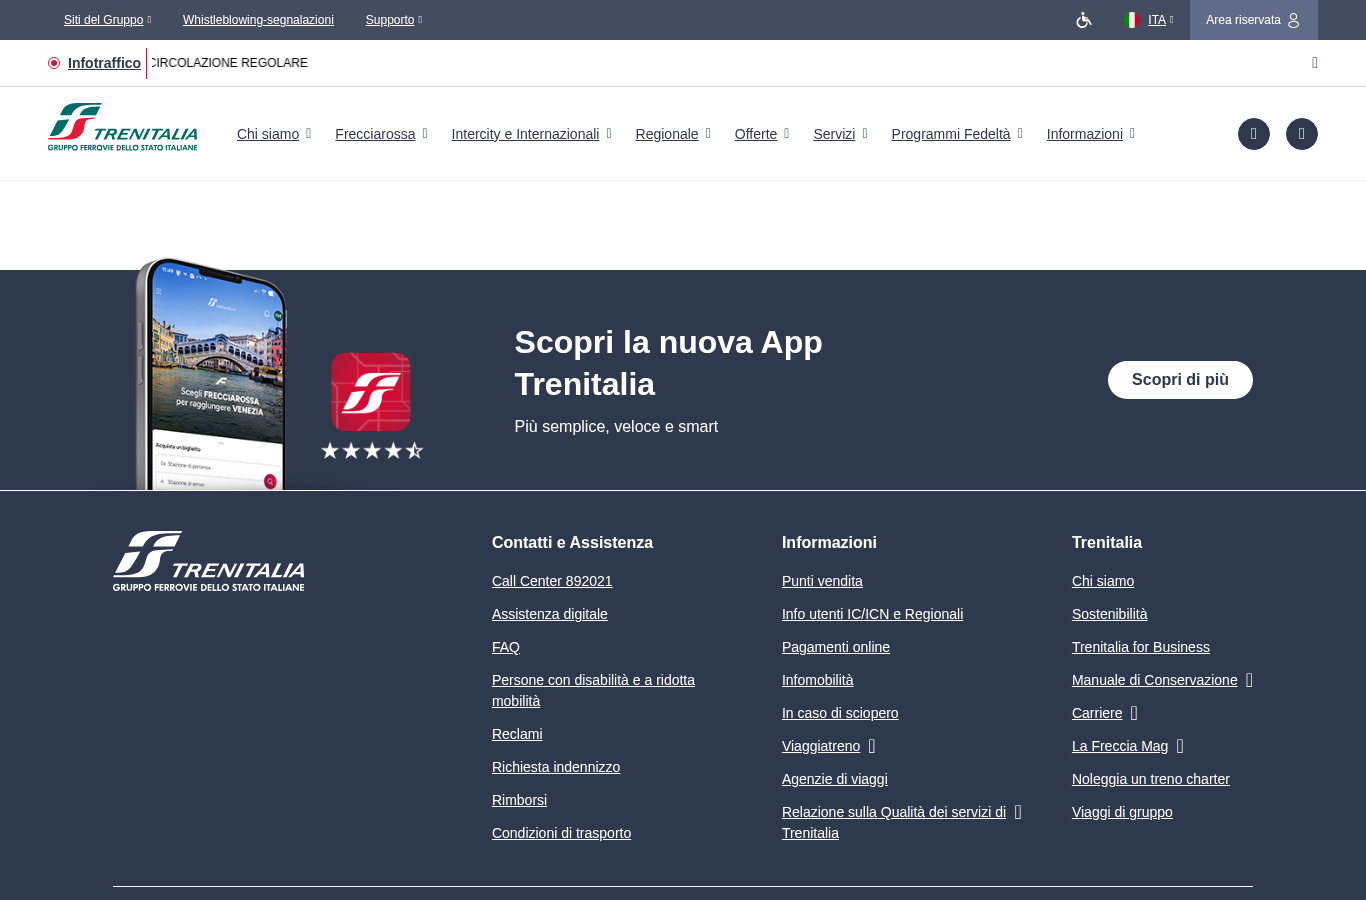1366x900 pixels.
Task: Click the Contatti e Assistenza footer heading
Action: [572, 543]
